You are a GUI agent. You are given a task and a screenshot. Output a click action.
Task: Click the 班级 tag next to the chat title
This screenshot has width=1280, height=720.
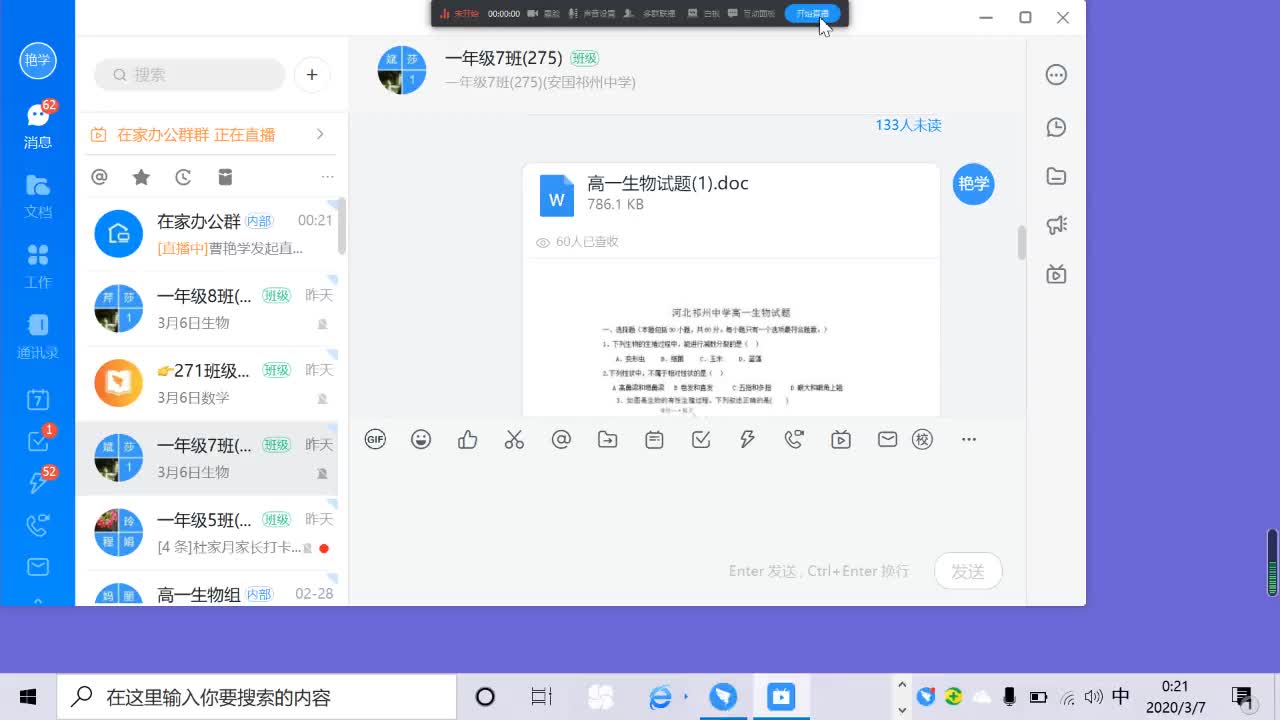click(584, 59)
